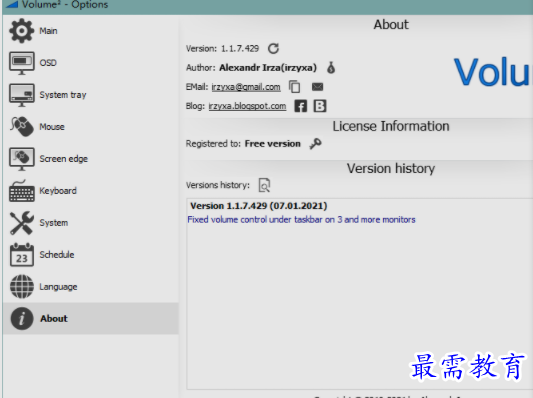The width and height of the screenshot is (533, 398).
Task: Open the Facebook page icon
Action: click(300, 106)
